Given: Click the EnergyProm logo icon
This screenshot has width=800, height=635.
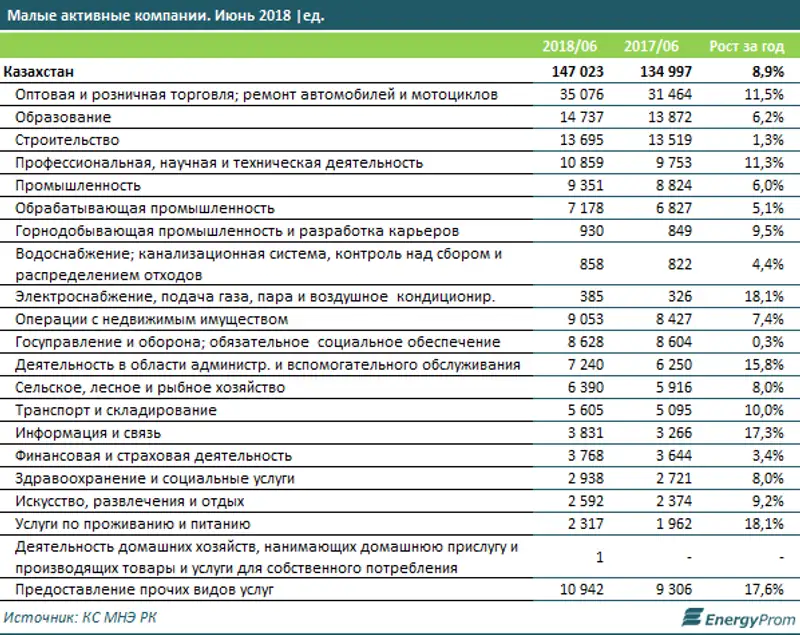Looking at the screenshot, I should tap(689, 616).
